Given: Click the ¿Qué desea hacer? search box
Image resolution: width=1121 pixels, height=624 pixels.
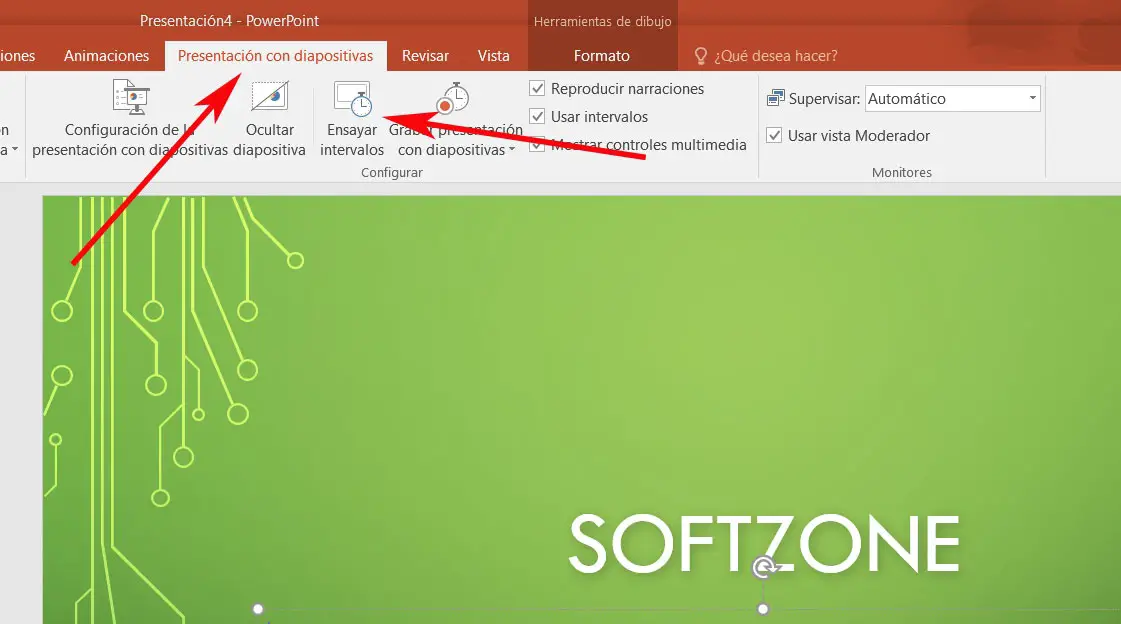Looking at the screenshot, I should (776, 56).
